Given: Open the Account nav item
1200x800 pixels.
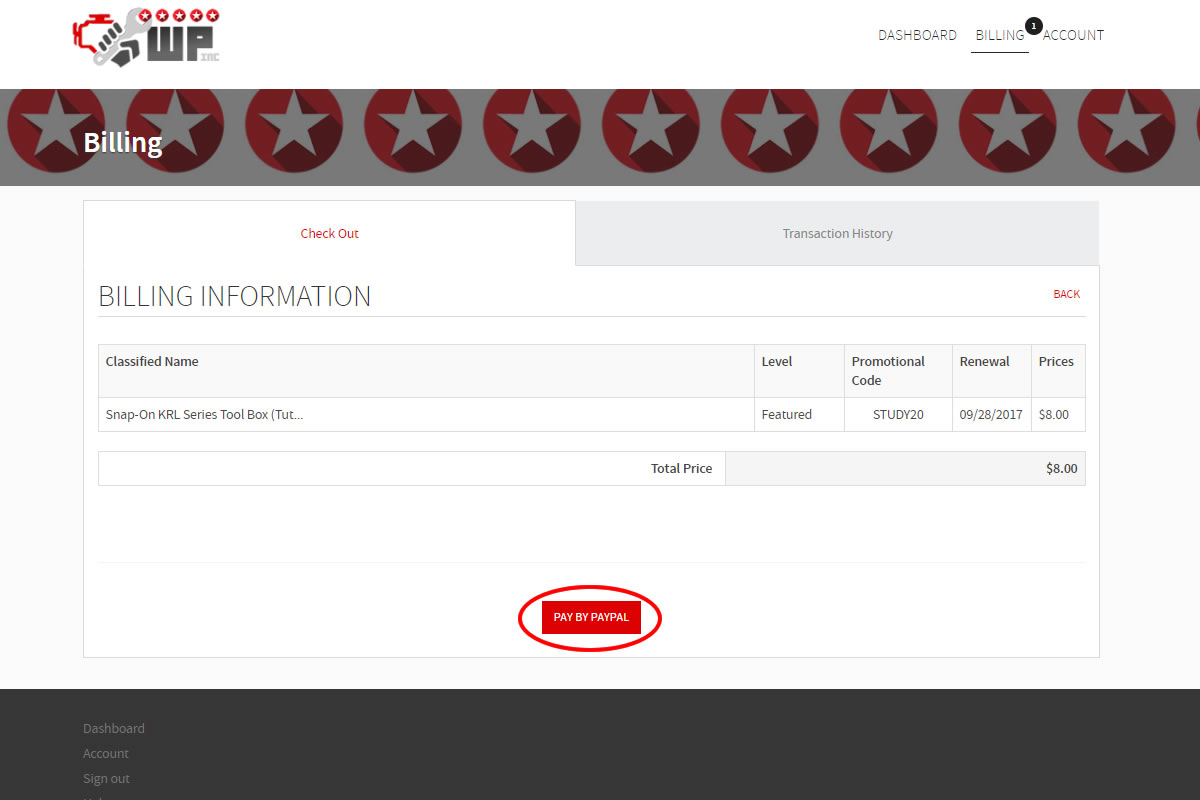Looking at the screenshot, I should 1073,35.
